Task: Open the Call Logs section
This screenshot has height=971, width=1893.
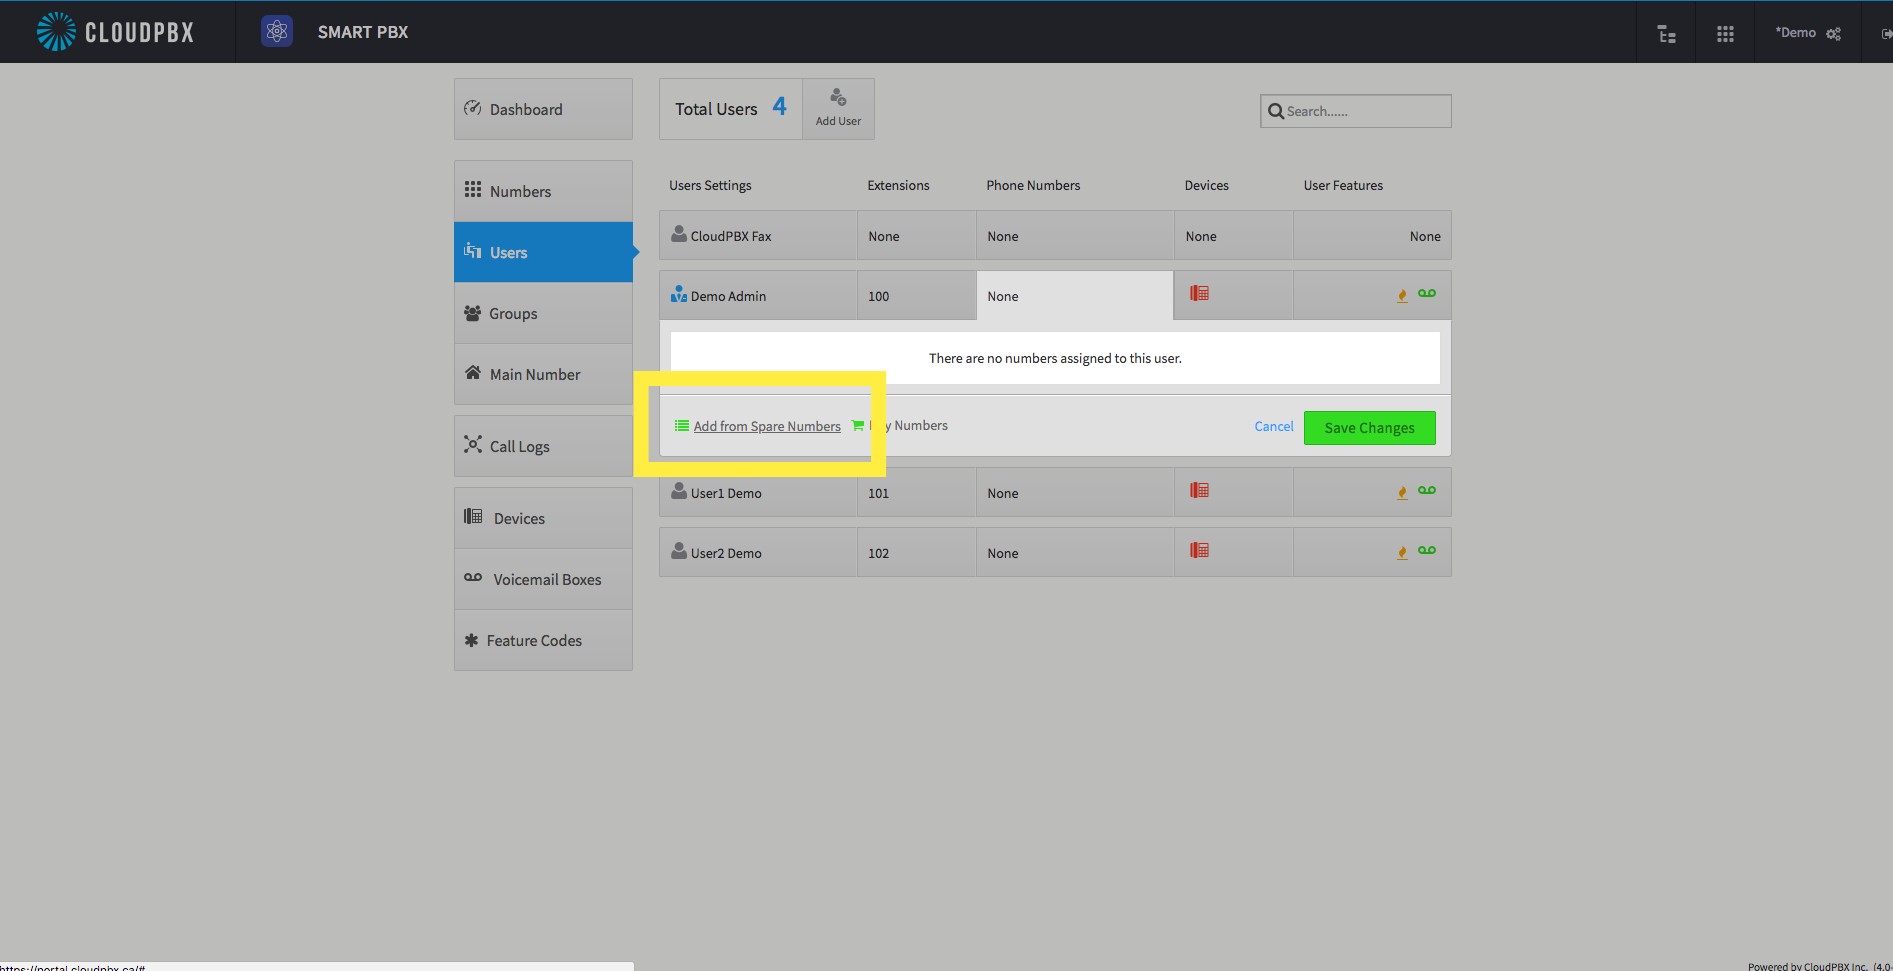Action: [x=543, y=446]
